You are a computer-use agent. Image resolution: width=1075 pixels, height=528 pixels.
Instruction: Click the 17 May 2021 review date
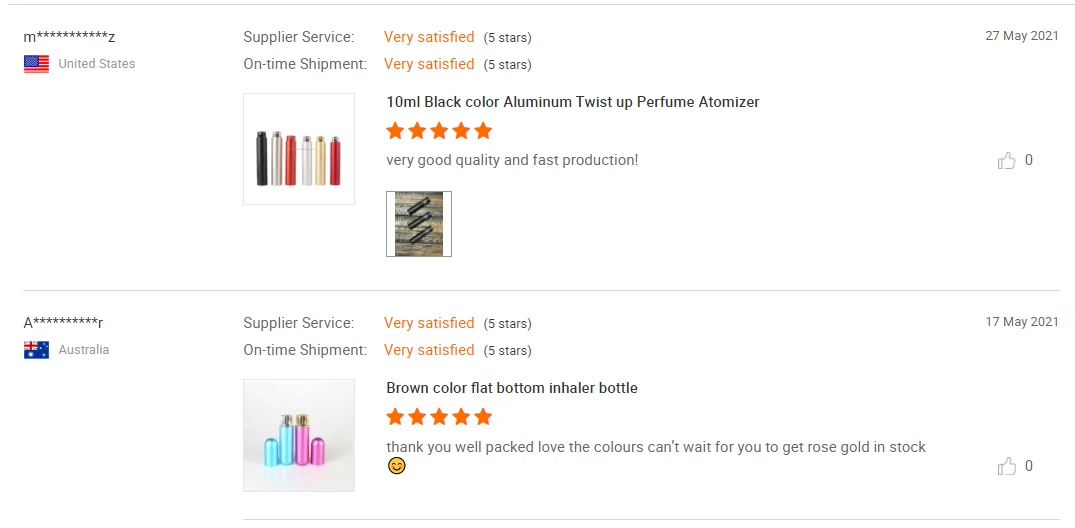click(x=1021, y=322)
